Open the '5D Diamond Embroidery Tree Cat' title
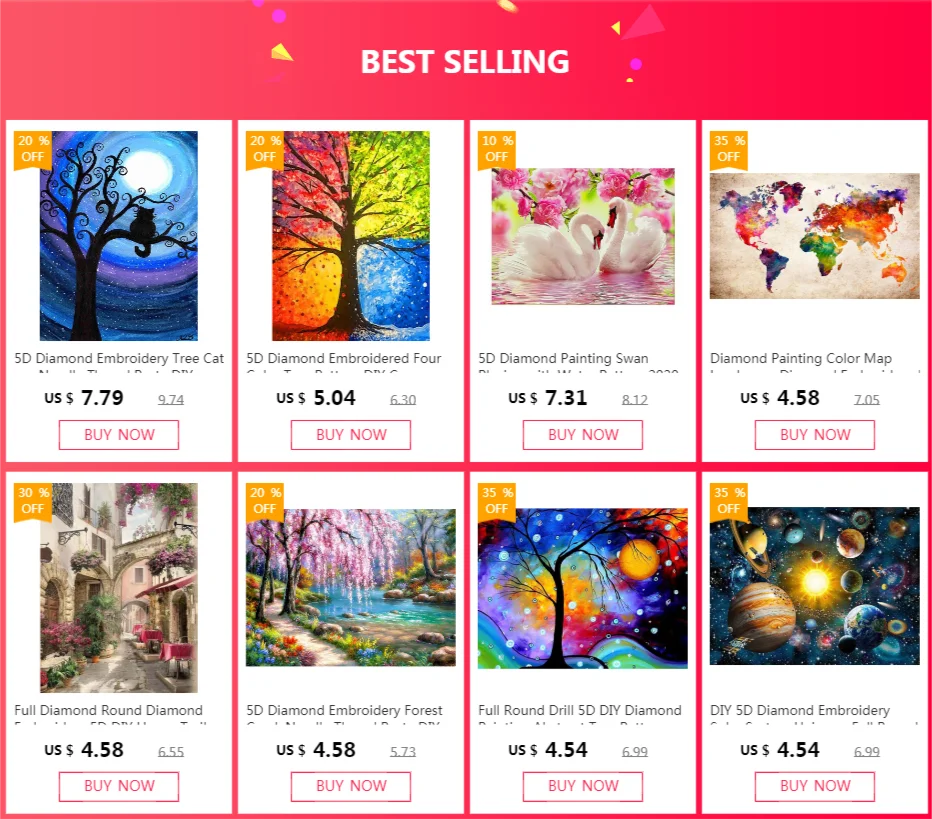Viewport: 932px width, 819px height. point(119,358)
